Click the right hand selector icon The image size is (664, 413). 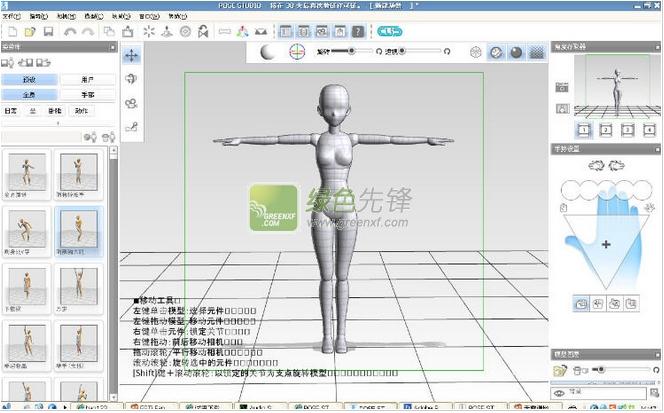pyautogui.click(x=617, y=166)
